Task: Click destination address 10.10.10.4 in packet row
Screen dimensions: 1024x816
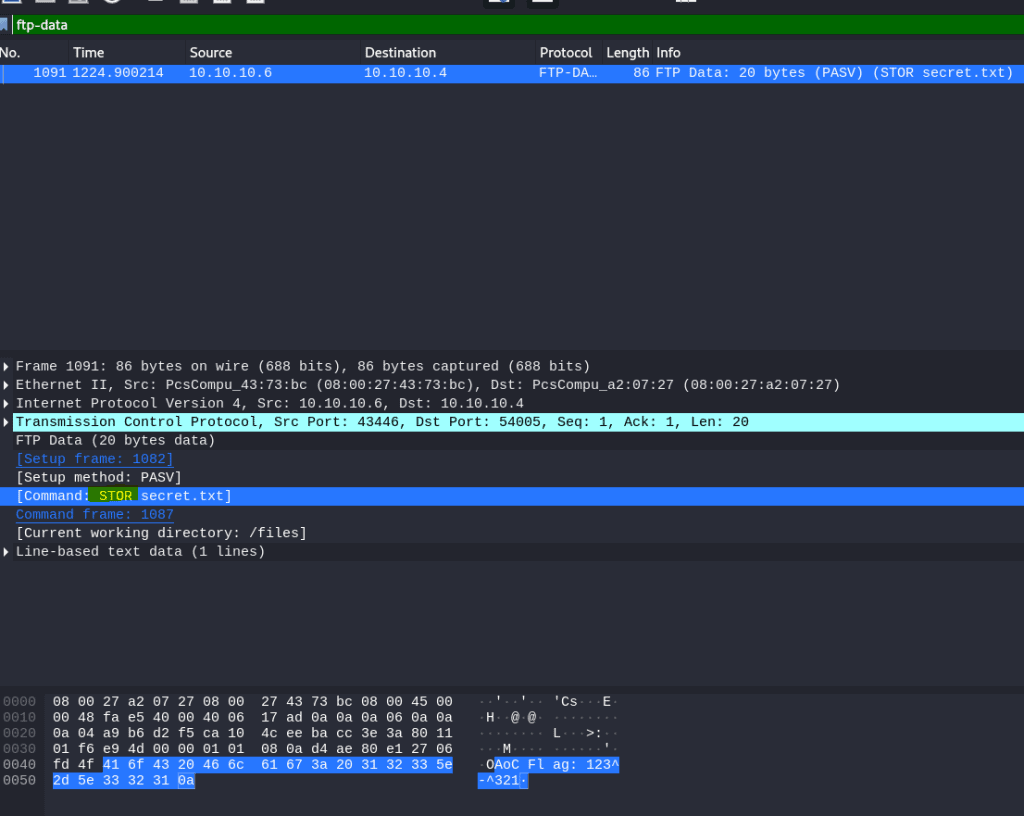Action: tap(406, 73)
